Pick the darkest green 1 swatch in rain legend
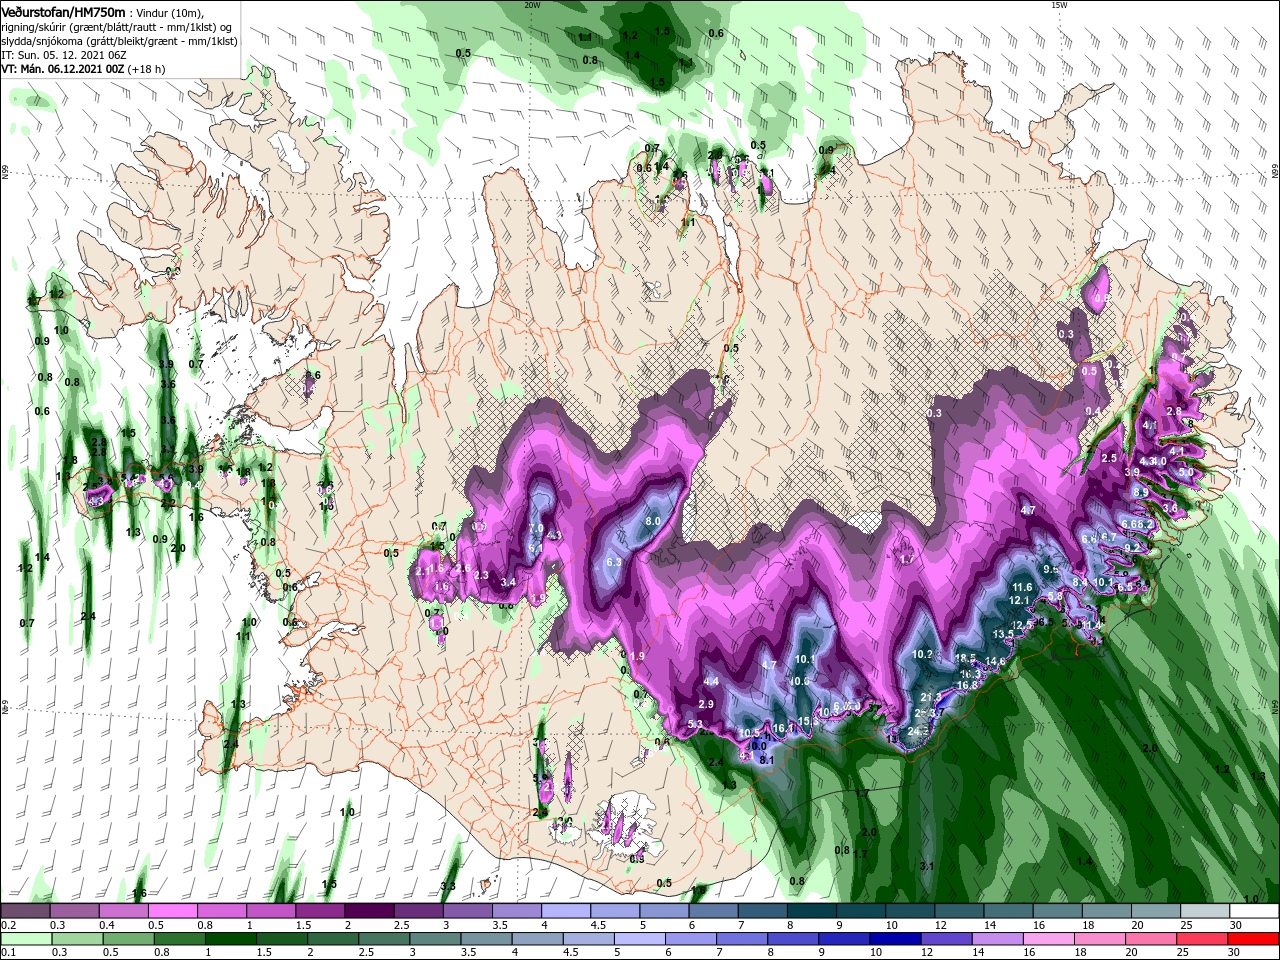Image resolution: width=1280 pixels, height=960 pixels. point(230,939)
